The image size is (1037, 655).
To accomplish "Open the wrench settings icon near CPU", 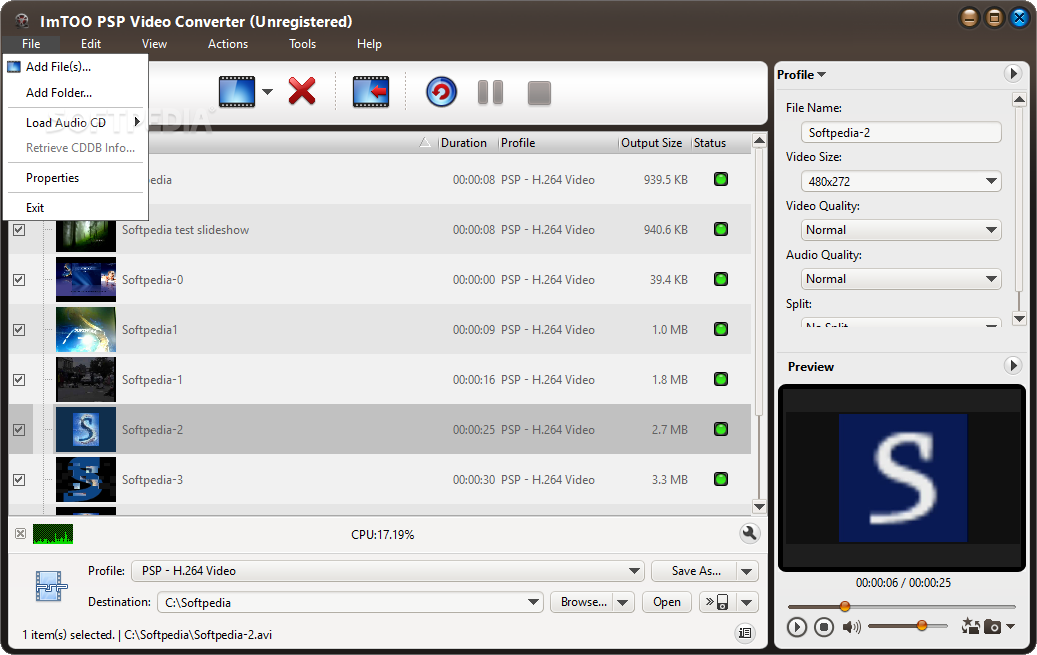I will 749,533.
